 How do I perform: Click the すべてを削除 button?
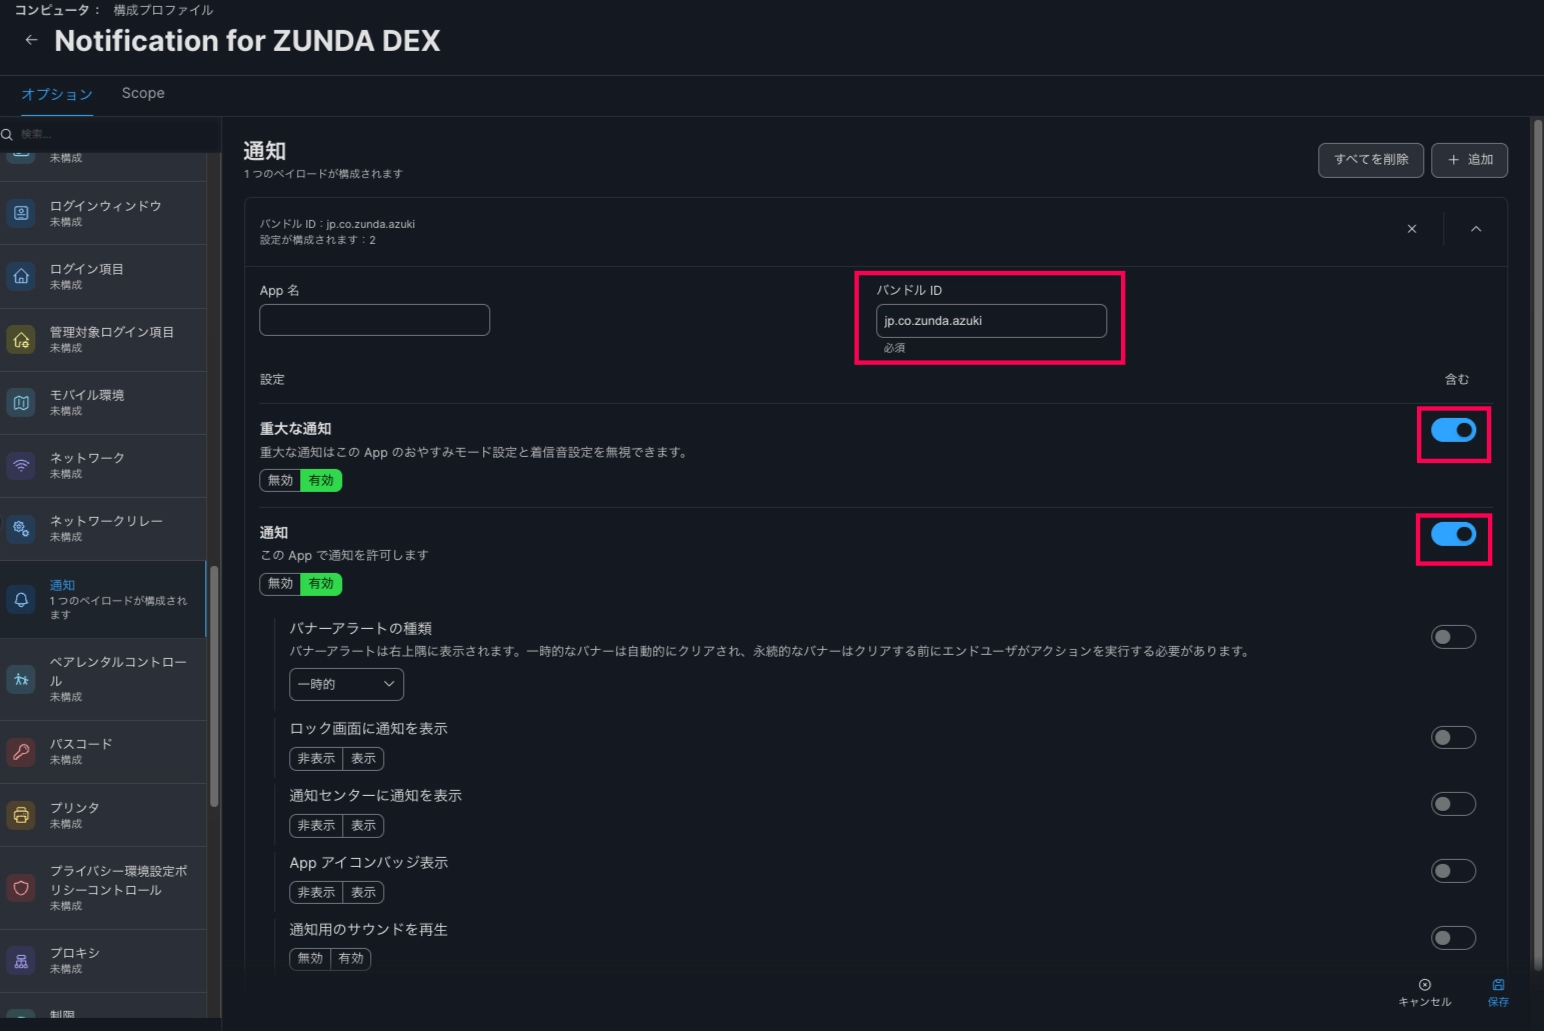pyautogui.click(x=1370, y=160)
